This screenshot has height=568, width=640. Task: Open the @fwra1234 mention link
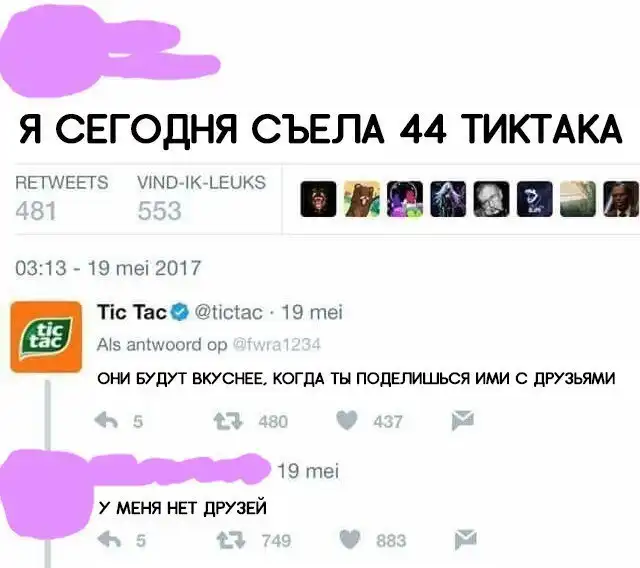[276, 345]
